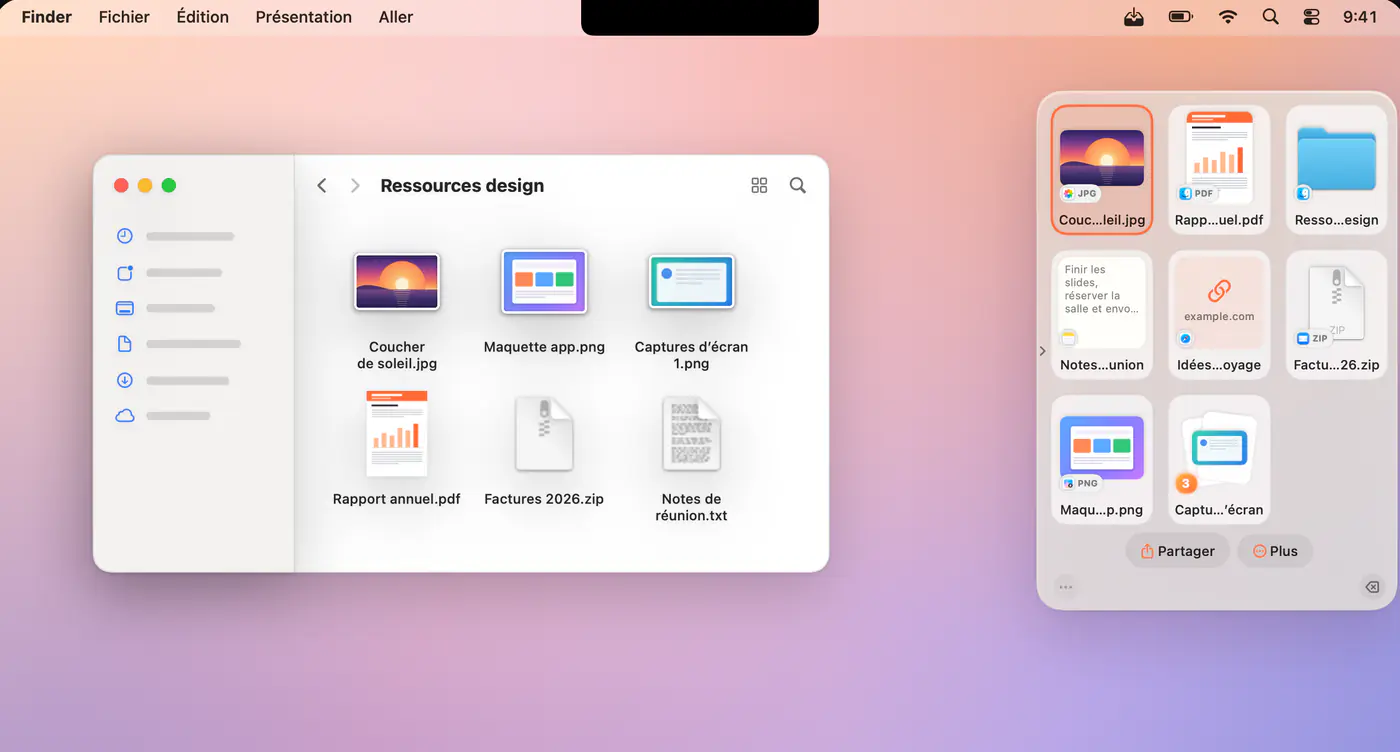Open Control Center from the menu bar
1400x752 pixels.
coord(1312,17)
